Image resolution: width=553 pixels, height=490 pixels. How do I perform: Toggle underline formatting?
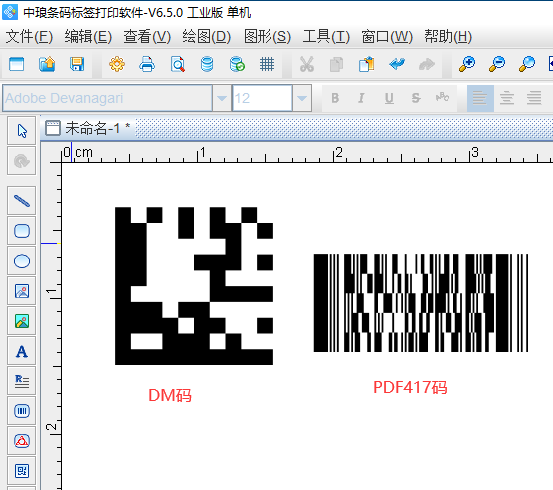389,98
